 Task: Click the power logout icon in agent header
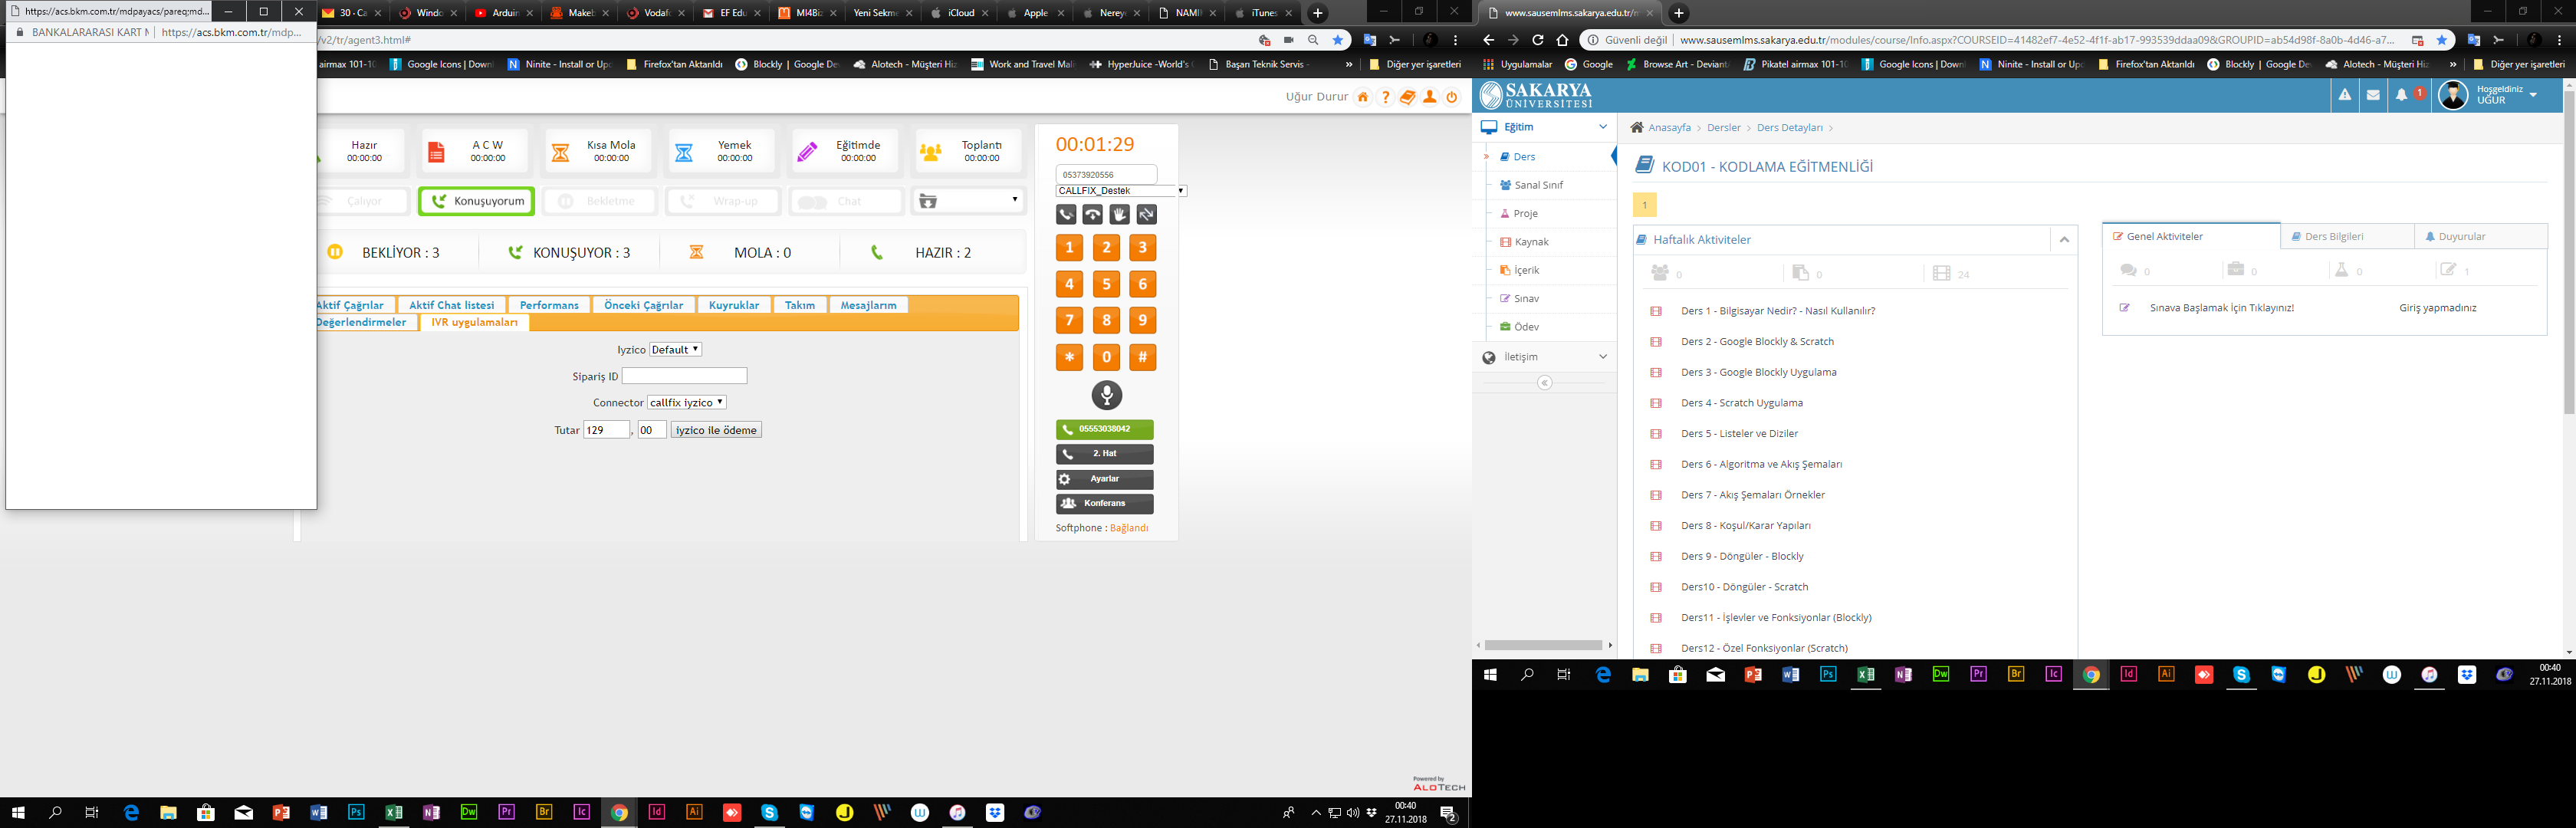1452,97
